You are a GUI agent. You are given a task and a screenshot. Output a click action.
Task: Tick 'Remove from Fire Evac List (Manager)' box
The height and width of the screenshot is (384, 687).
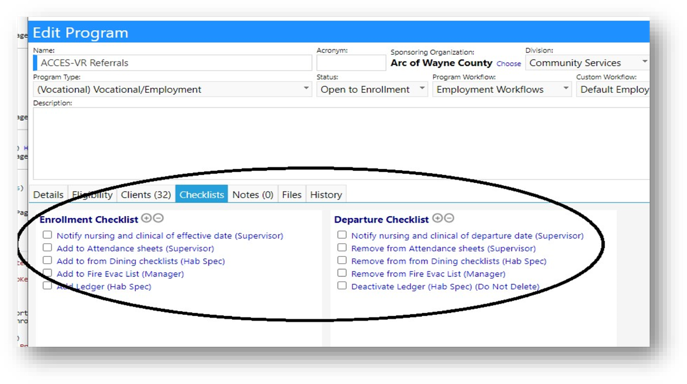[x=342, y=273]
